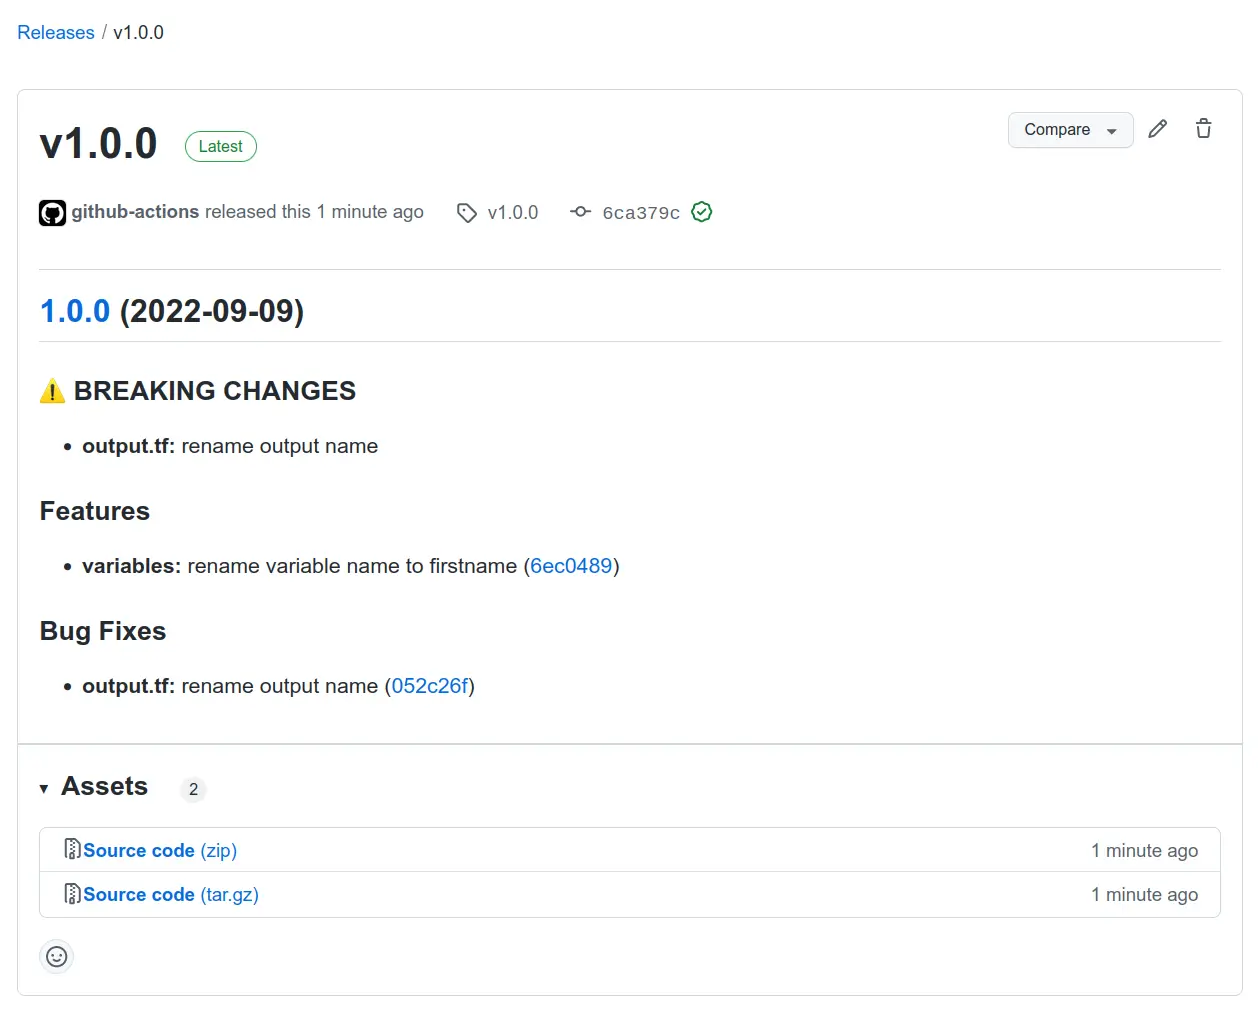Viewport: 1258px width, 1009px height.
Task: Click the delete release trash icon
Action: 1203,129
